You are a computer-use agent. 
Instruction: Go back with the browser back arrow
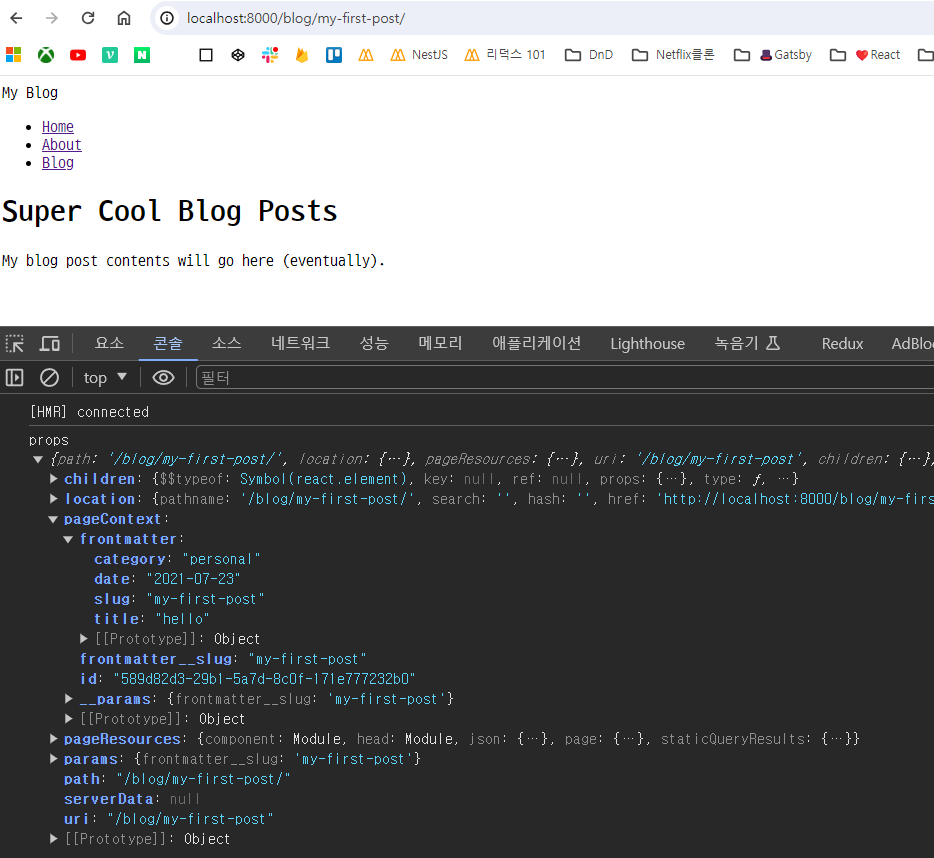tap(16, 18)
